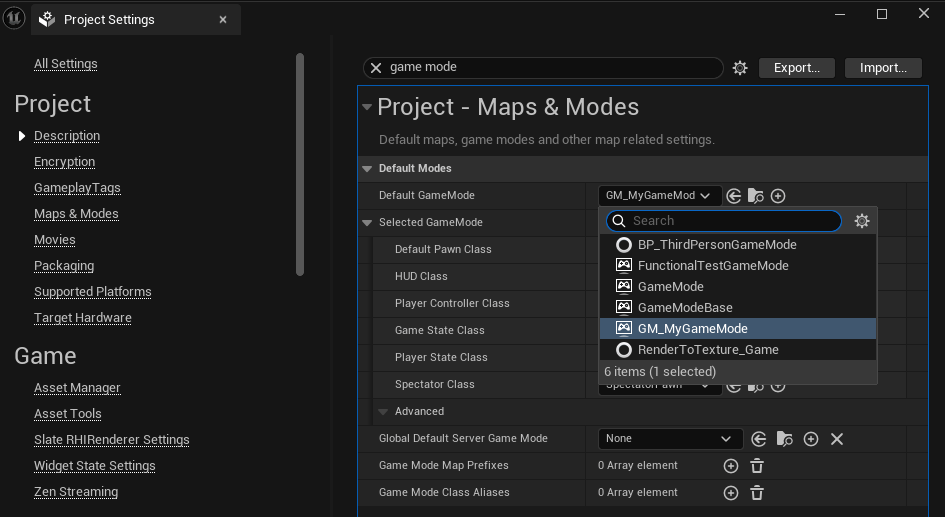Viewport: 945px width, 517px height.
Task: Select BP_ThirdPersonGameMode from the list
Action: click(x=716, y=245)
